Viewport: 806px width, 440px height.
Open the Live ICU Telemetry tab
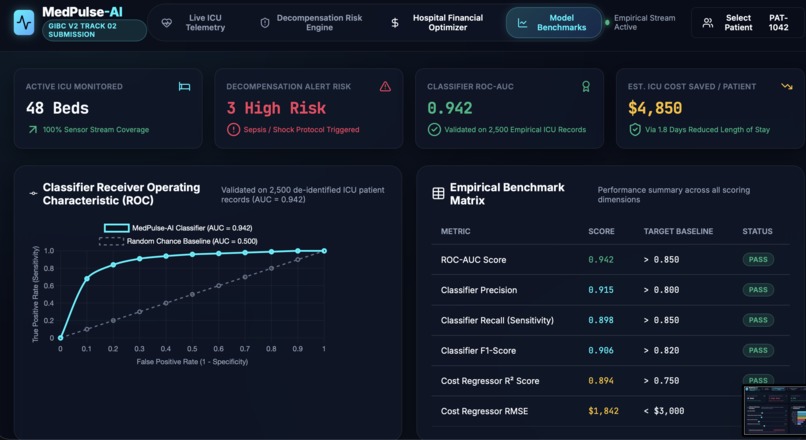[x=196, y=23]
